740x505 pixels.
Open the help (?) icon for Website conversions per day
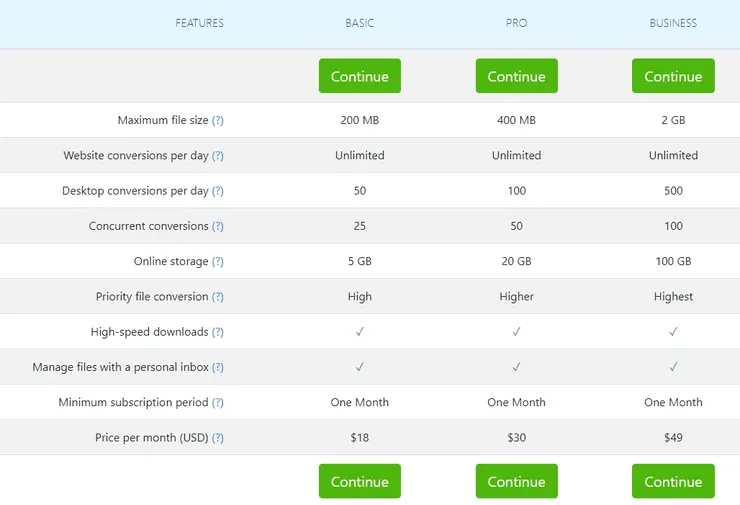218,156
